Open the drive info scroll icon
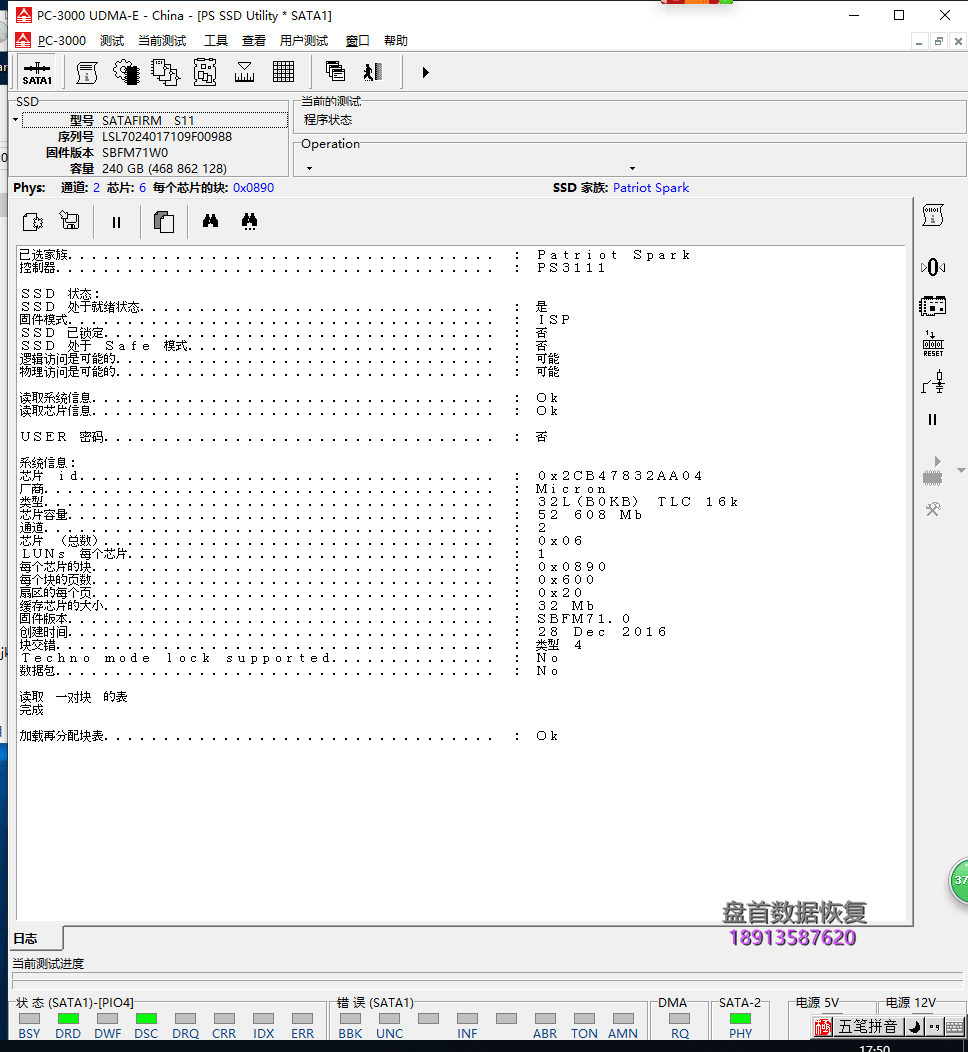This screenshot has height=1052, width=968. (87, 72)
